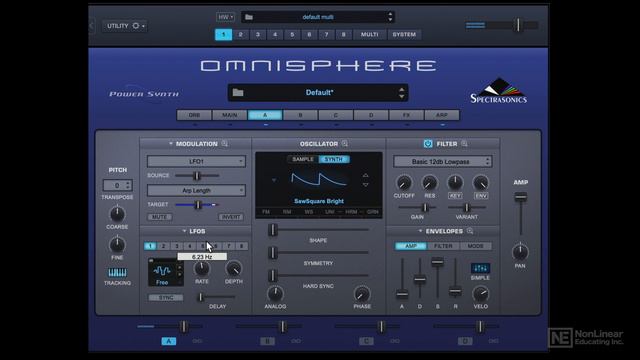This screenshot has height=360, width=640.
Task: Open the MULTI page
Action: click(369, 35)
